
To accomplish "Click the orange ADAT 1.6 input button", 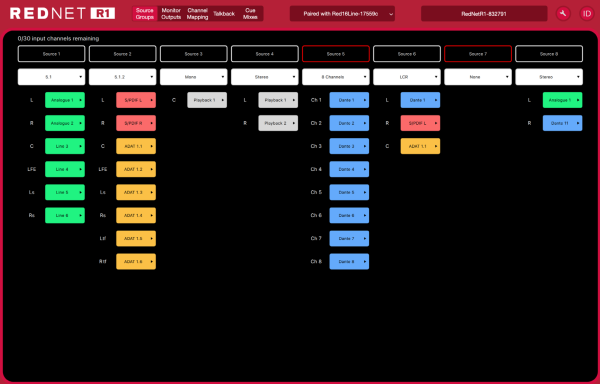I will pos(136,262).
